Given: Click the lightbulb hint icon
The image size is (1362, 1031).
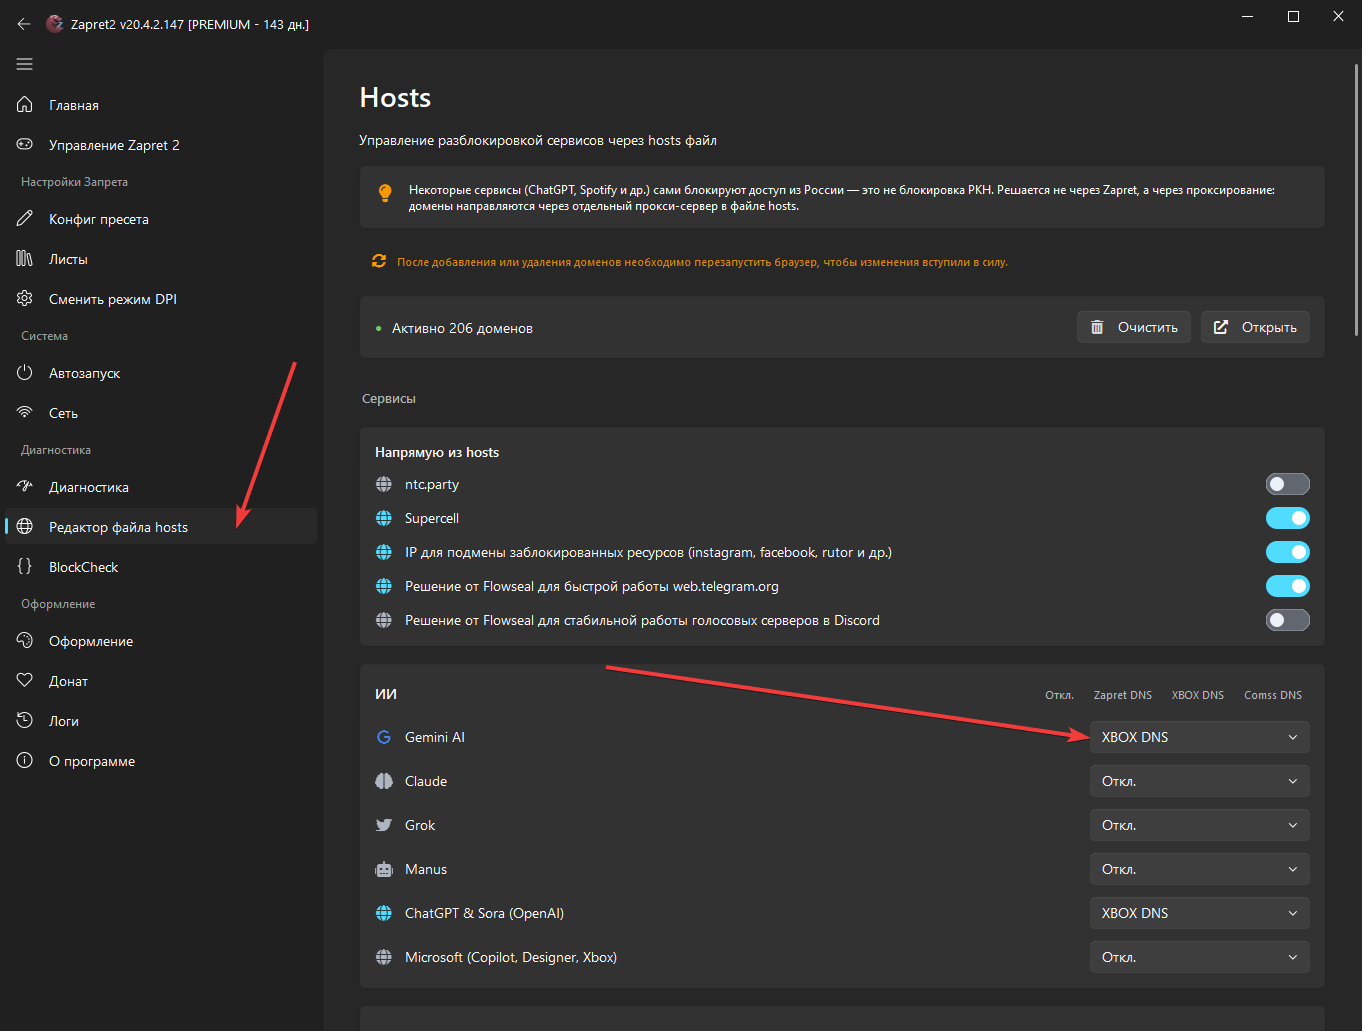Looking at the screenshot, I should pos(385,193).
